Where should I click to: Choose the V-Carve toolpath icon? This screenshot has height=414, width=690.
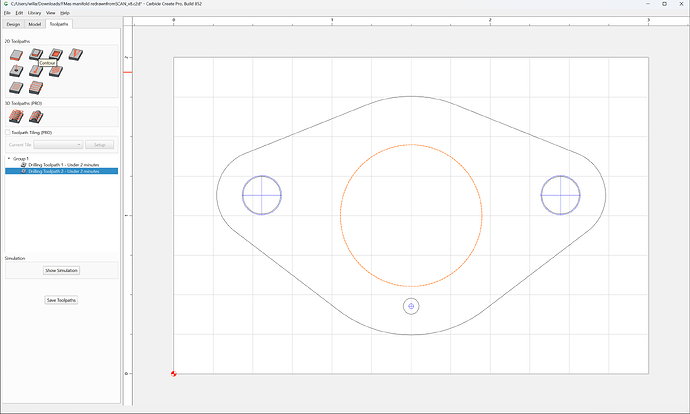[x=76, y=54]
